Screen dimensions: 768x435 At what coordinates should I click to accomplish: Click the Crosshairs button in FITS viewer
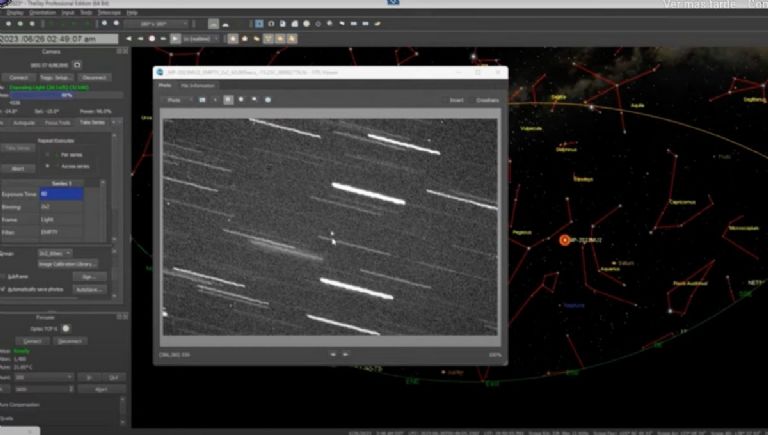click(486, 100)
